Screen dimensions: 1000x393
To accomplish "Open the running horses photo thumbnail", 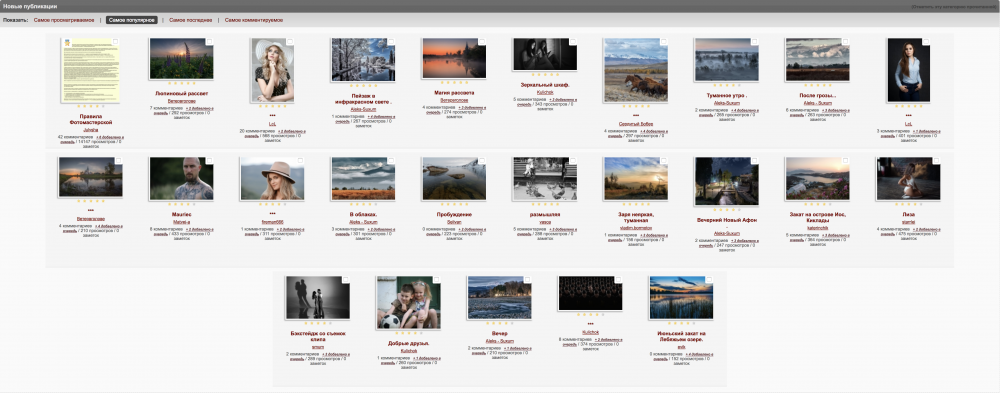I will coord(635,70).
